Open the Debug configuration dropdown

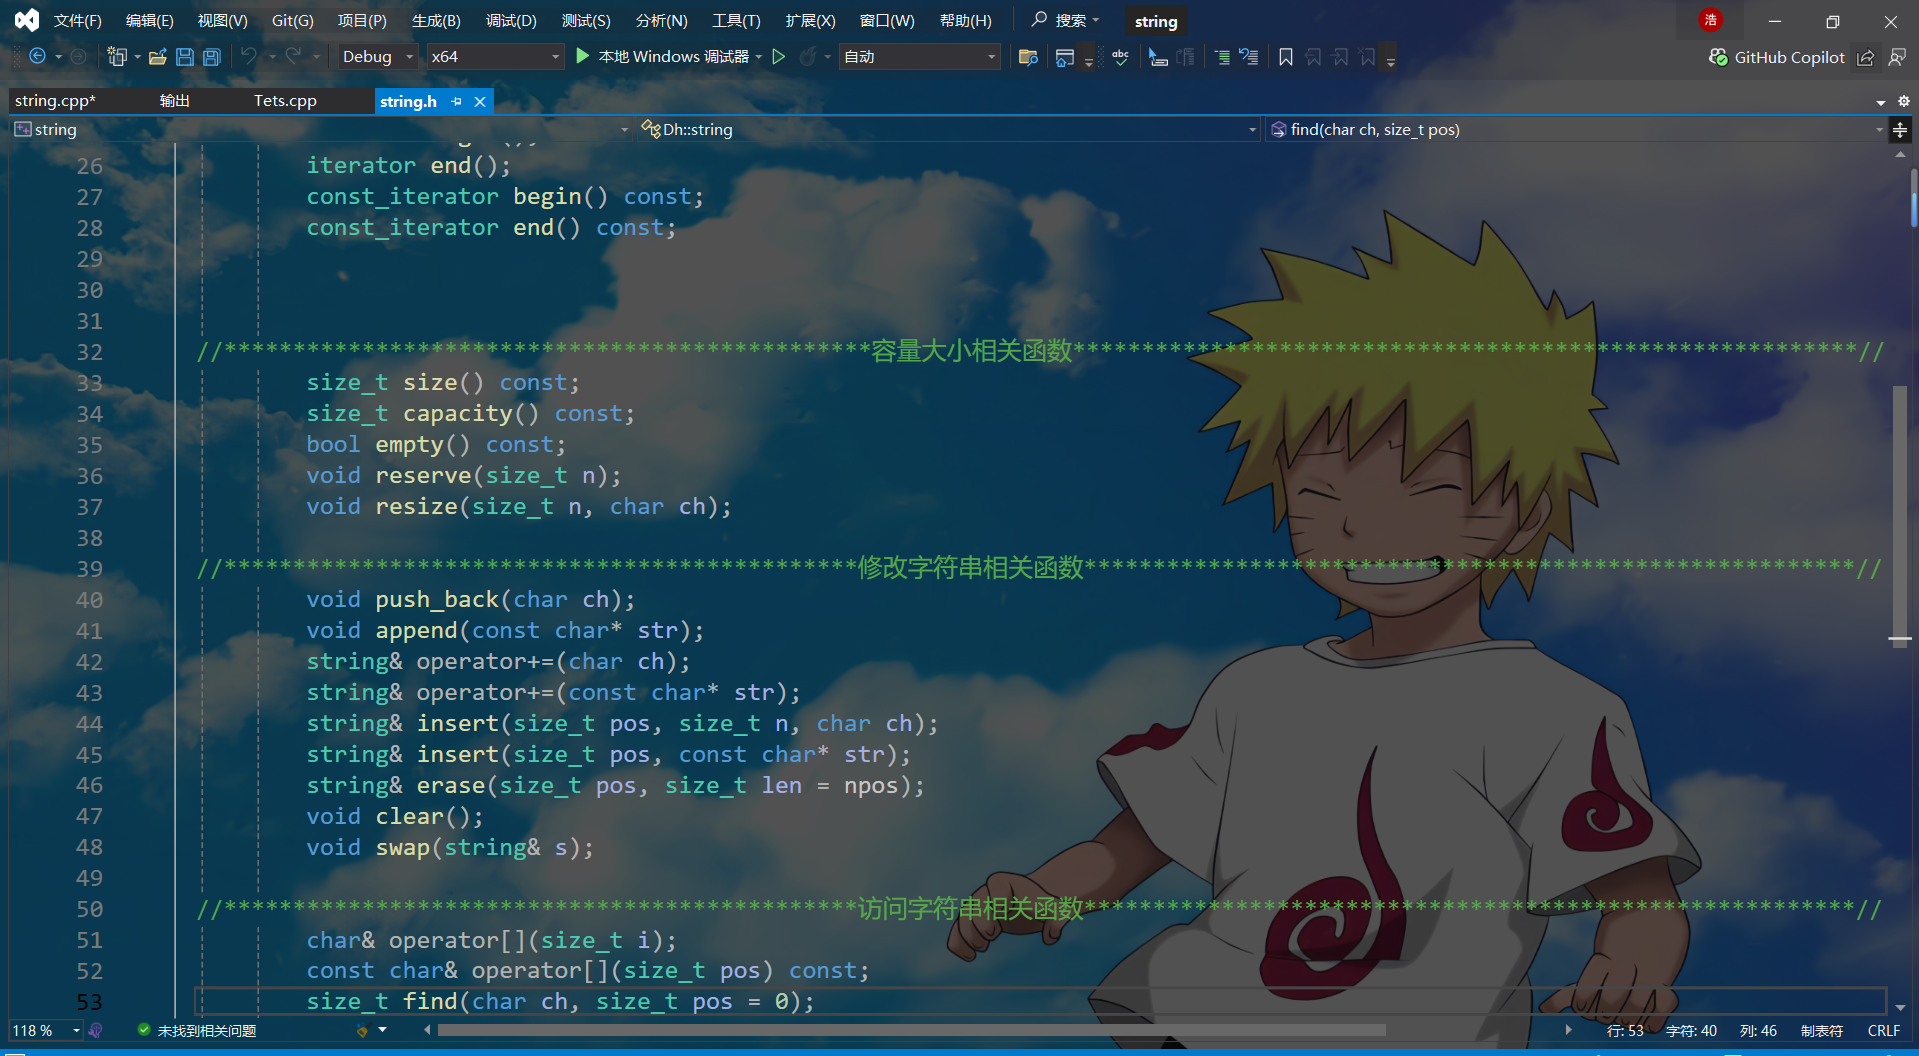(x=377, y=57)
